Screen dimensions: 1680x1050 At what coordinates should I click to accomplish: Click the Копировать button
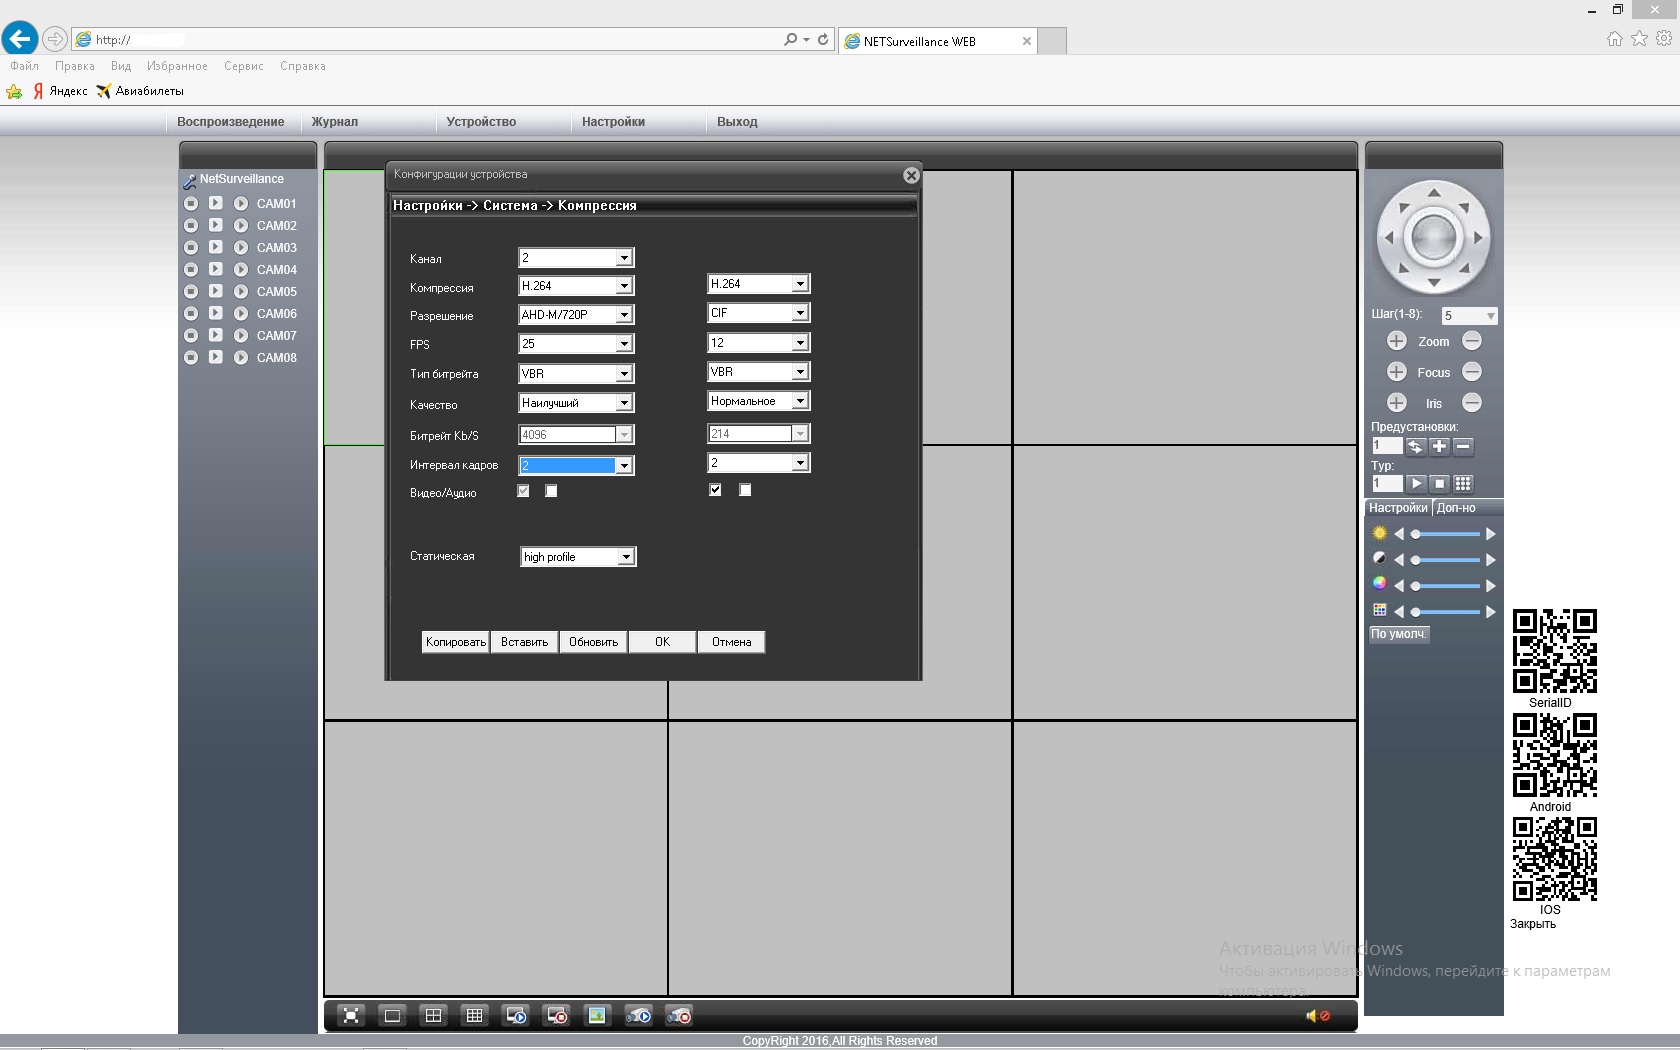point(455,642)
